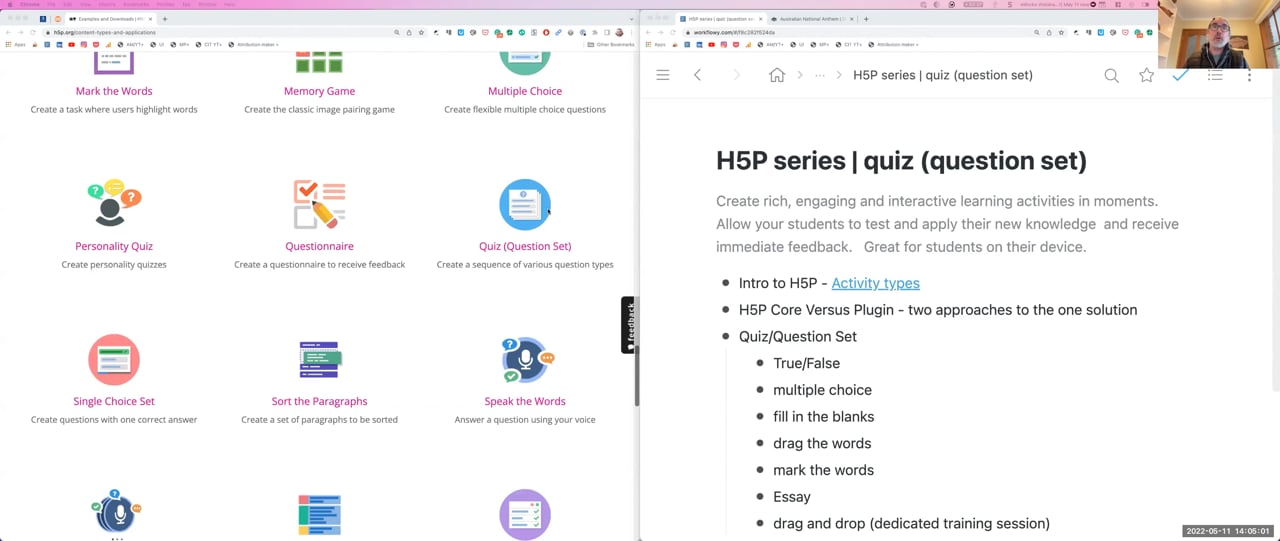Open the Workflowy list view icon
This screenshot has width=1280, height=541.
(1215, 75)
